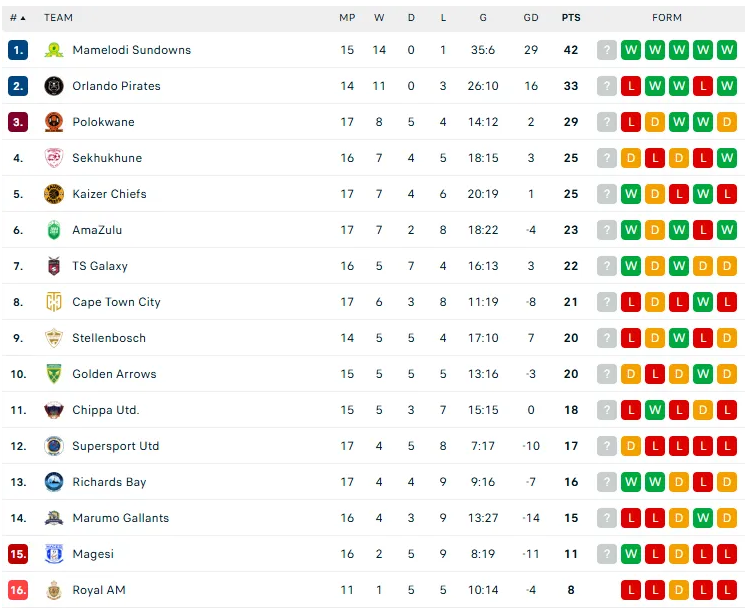Click the Golden Arrows team crest
The image size is (748, 608).
click(x=54, y=374)
